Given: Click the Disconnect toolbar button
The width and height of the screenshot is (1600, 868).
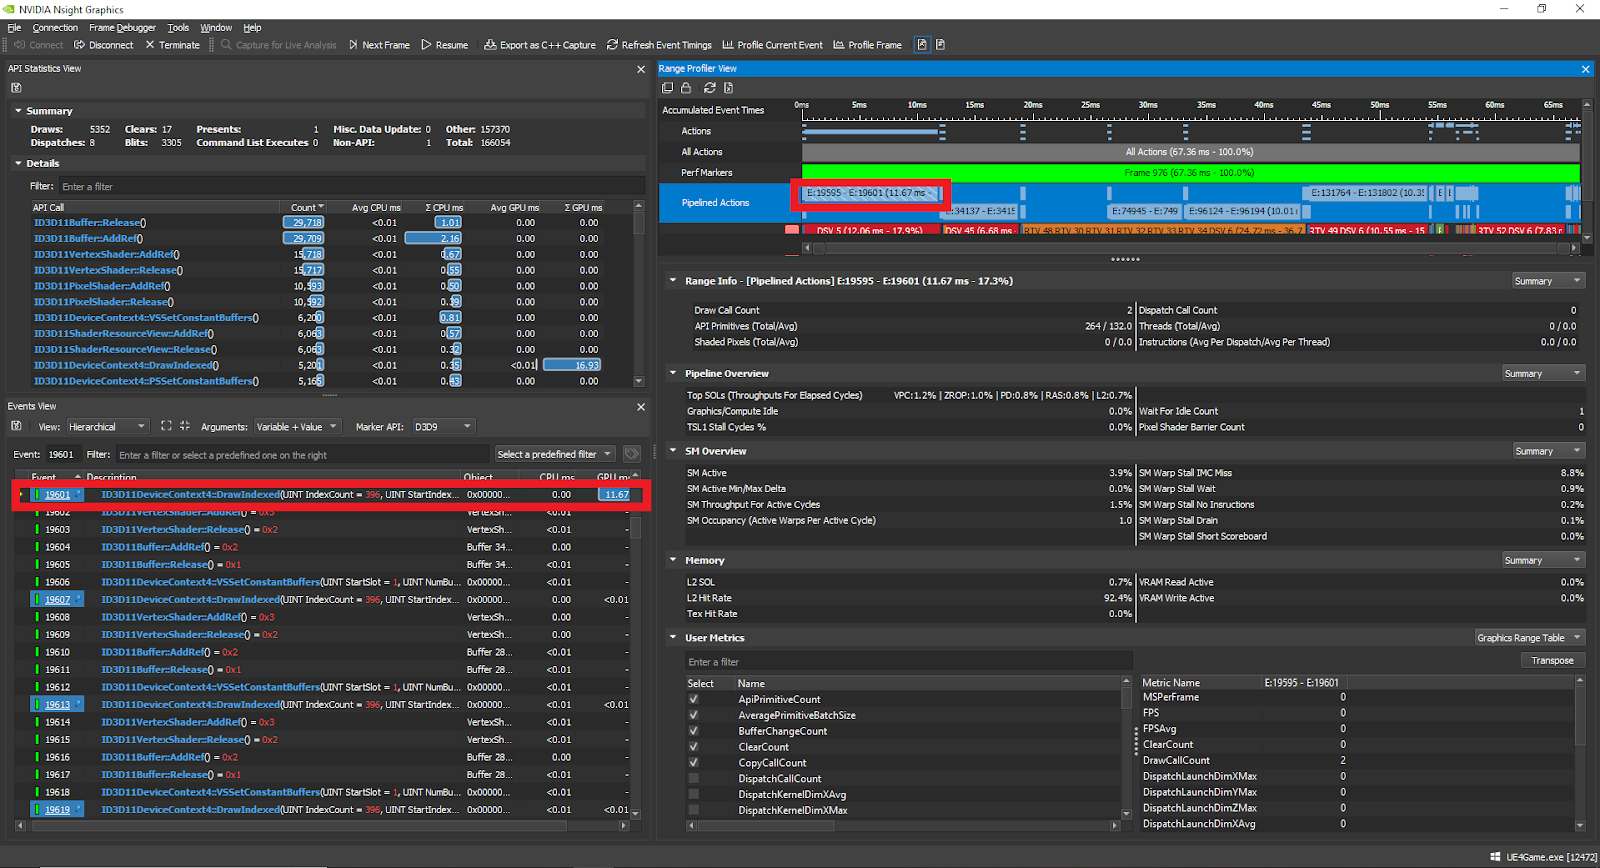Looking at the screenshot, I should (x=104, y=45).
